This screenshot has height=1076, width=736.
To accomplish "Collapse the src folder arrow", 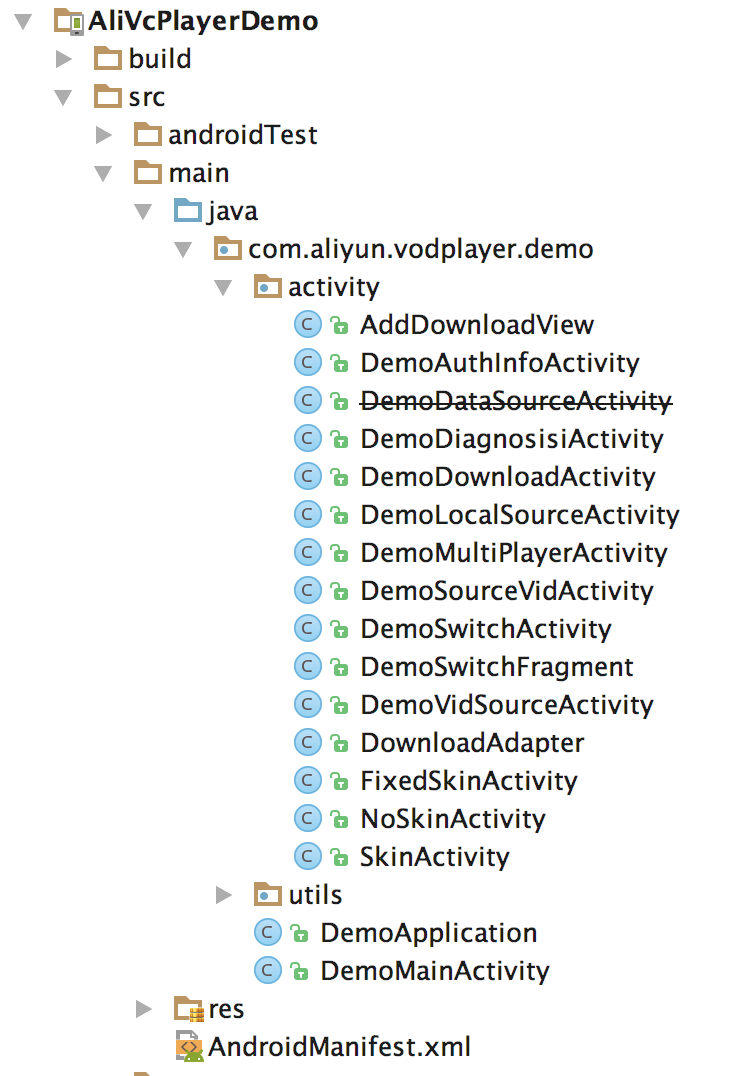I will 63,98.
